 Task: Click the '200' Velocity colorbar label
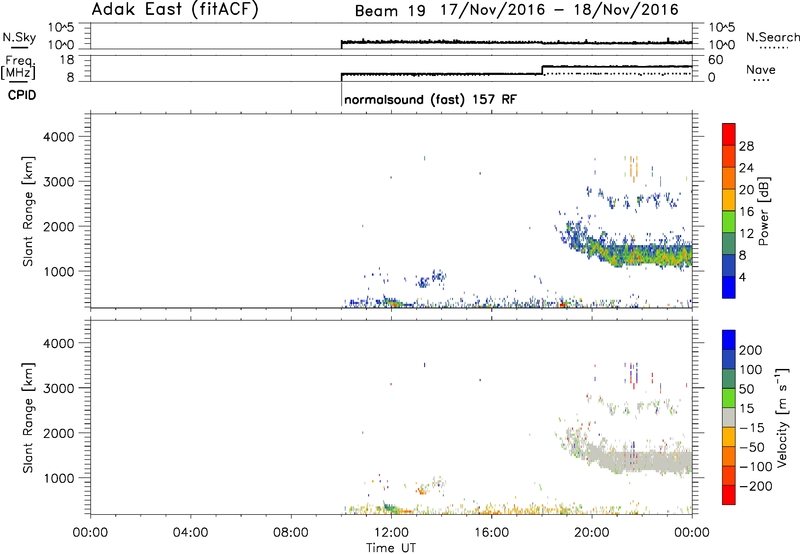pyautogui.click(x=751, y=350)
